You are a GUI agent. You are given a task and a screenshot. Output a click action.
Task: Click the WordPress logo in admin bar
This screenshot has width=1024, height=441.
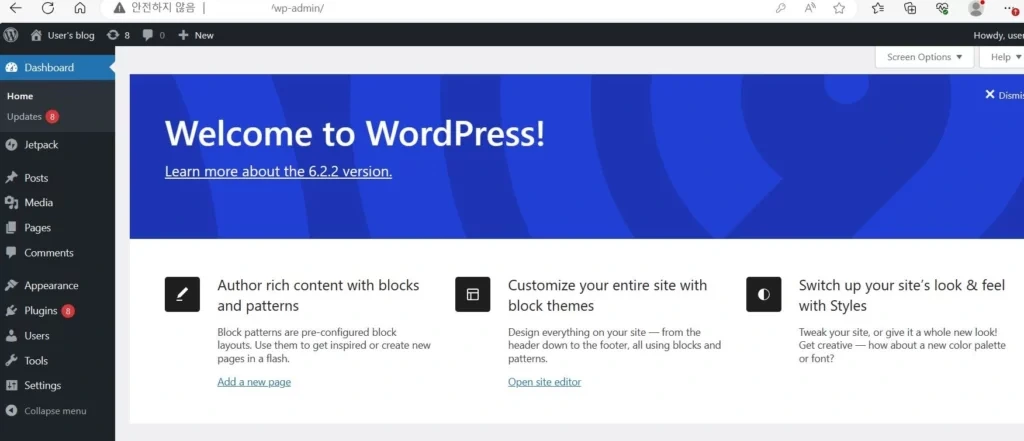coord(10,35)
